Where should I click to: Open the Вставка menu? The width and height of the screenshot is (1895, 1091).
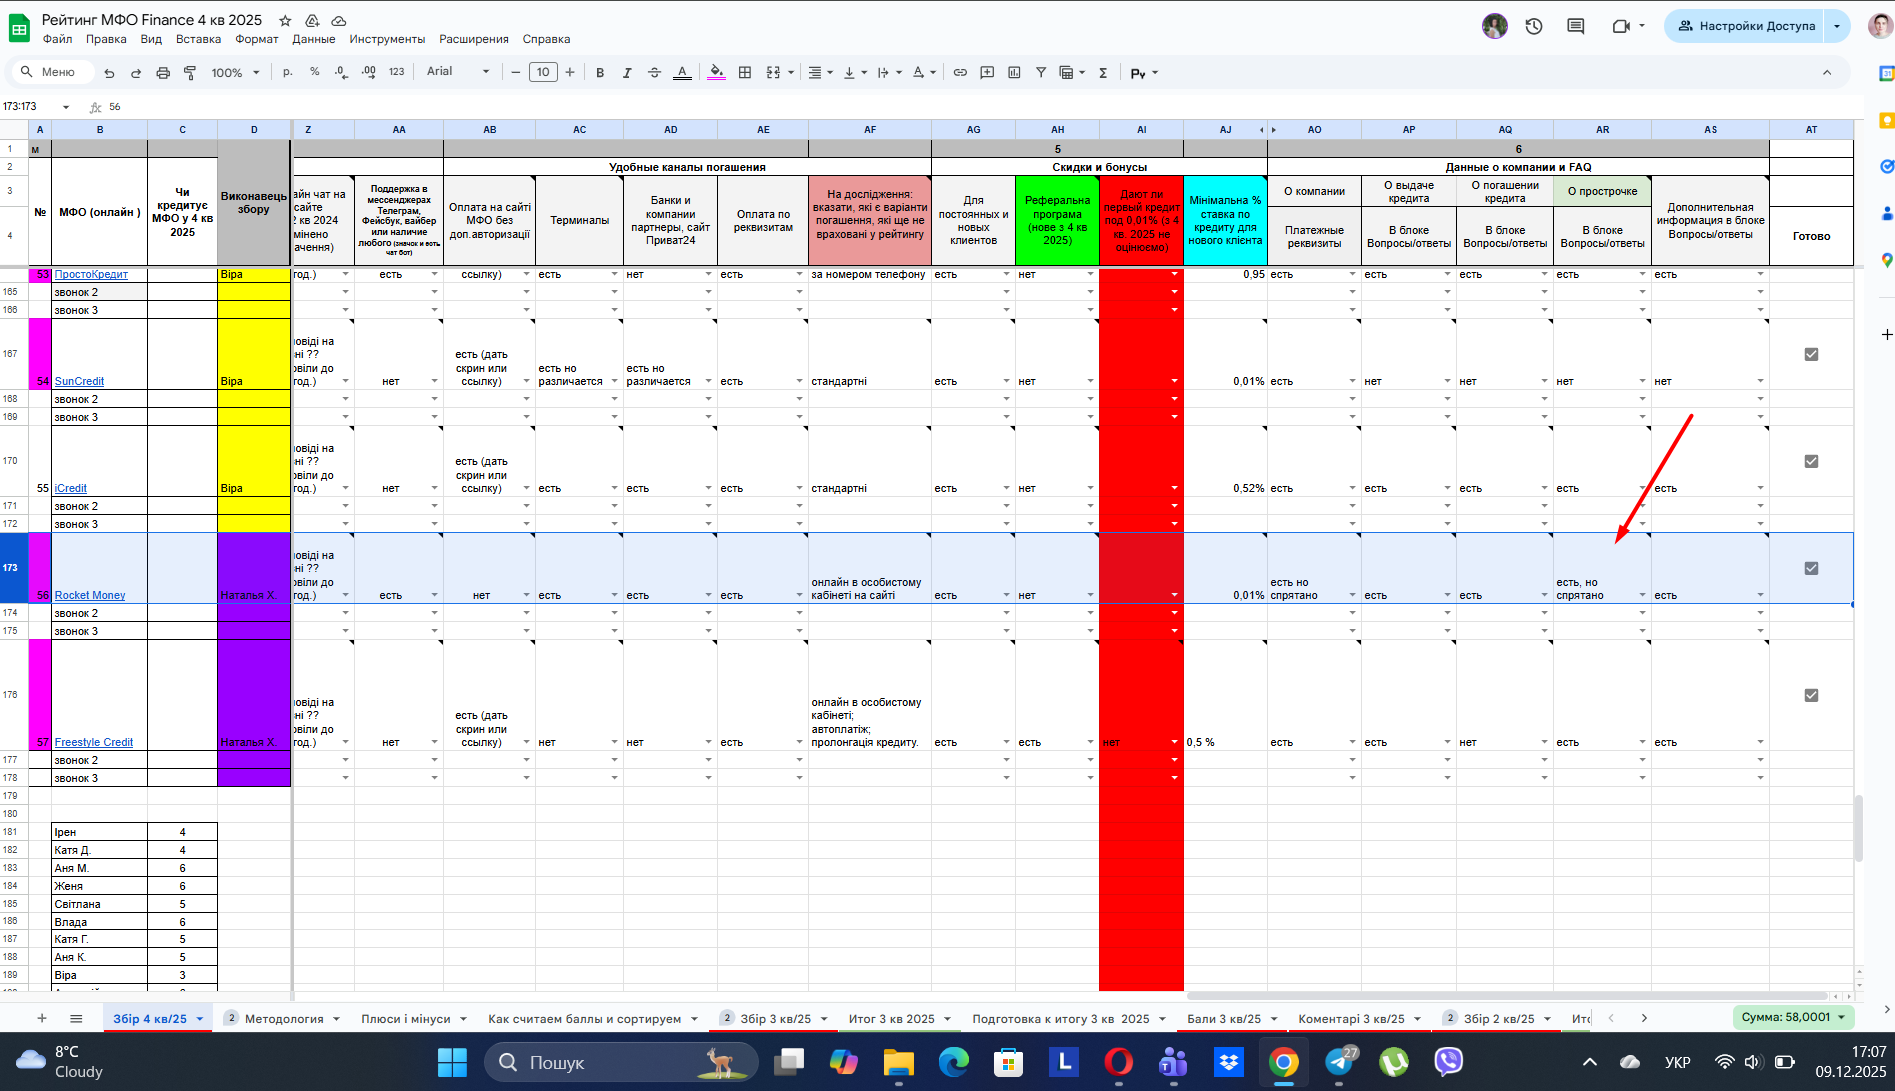(x=198, y=39)
